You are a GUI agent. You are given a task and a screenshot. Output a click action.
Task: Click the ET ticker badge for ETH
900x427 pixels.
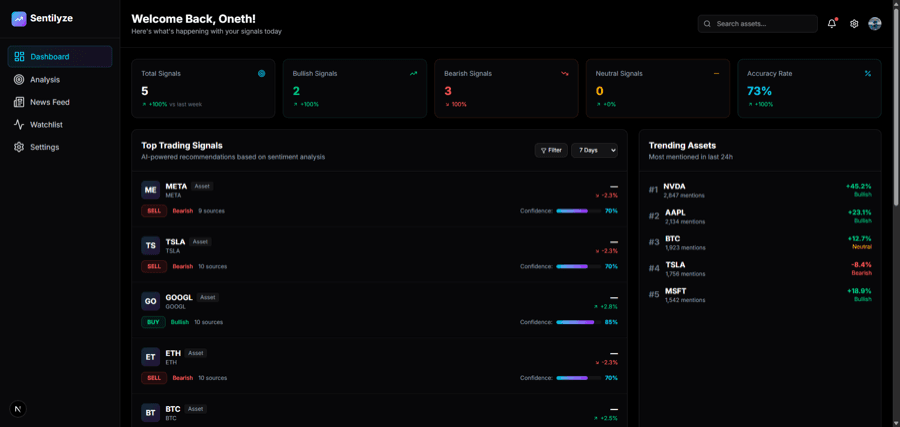[x=150, y=357]
